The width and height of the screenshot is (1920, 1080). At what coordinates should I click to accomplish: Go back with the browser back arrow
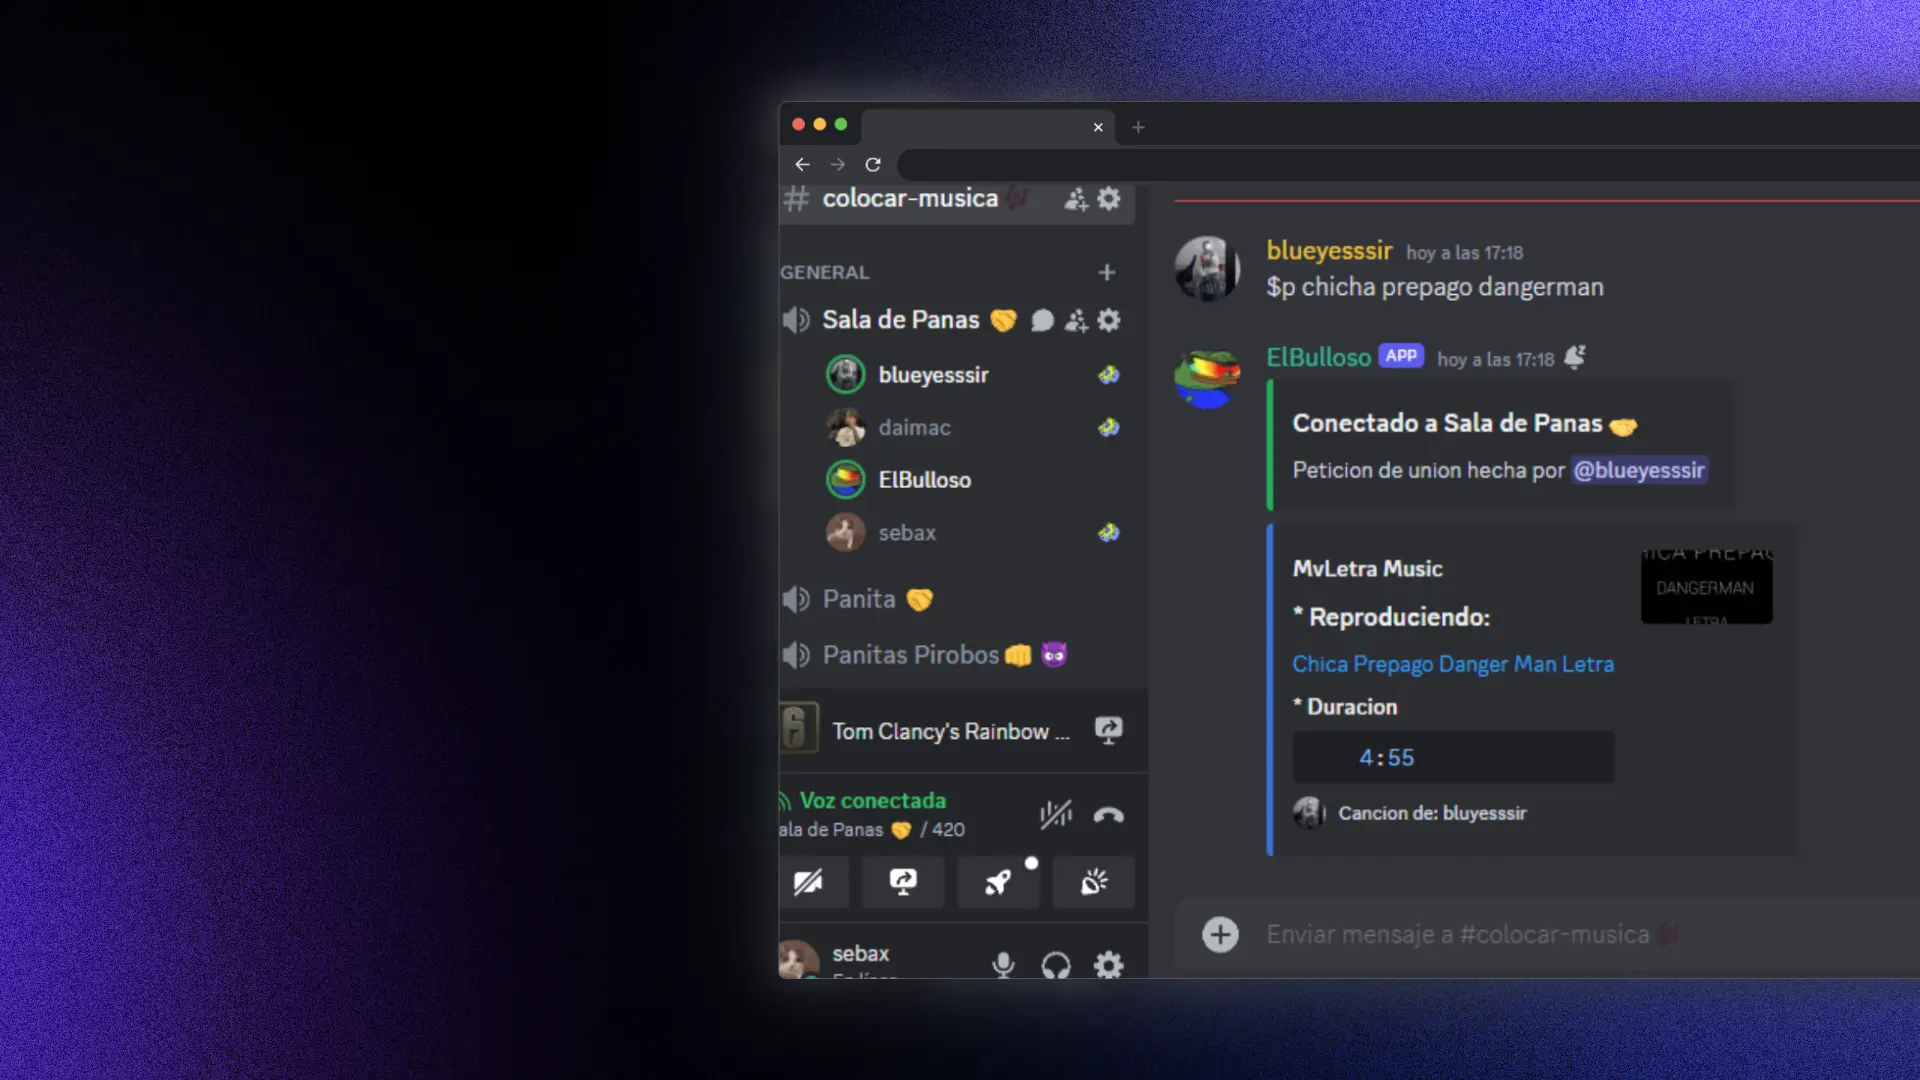click(x=802, y=164)
